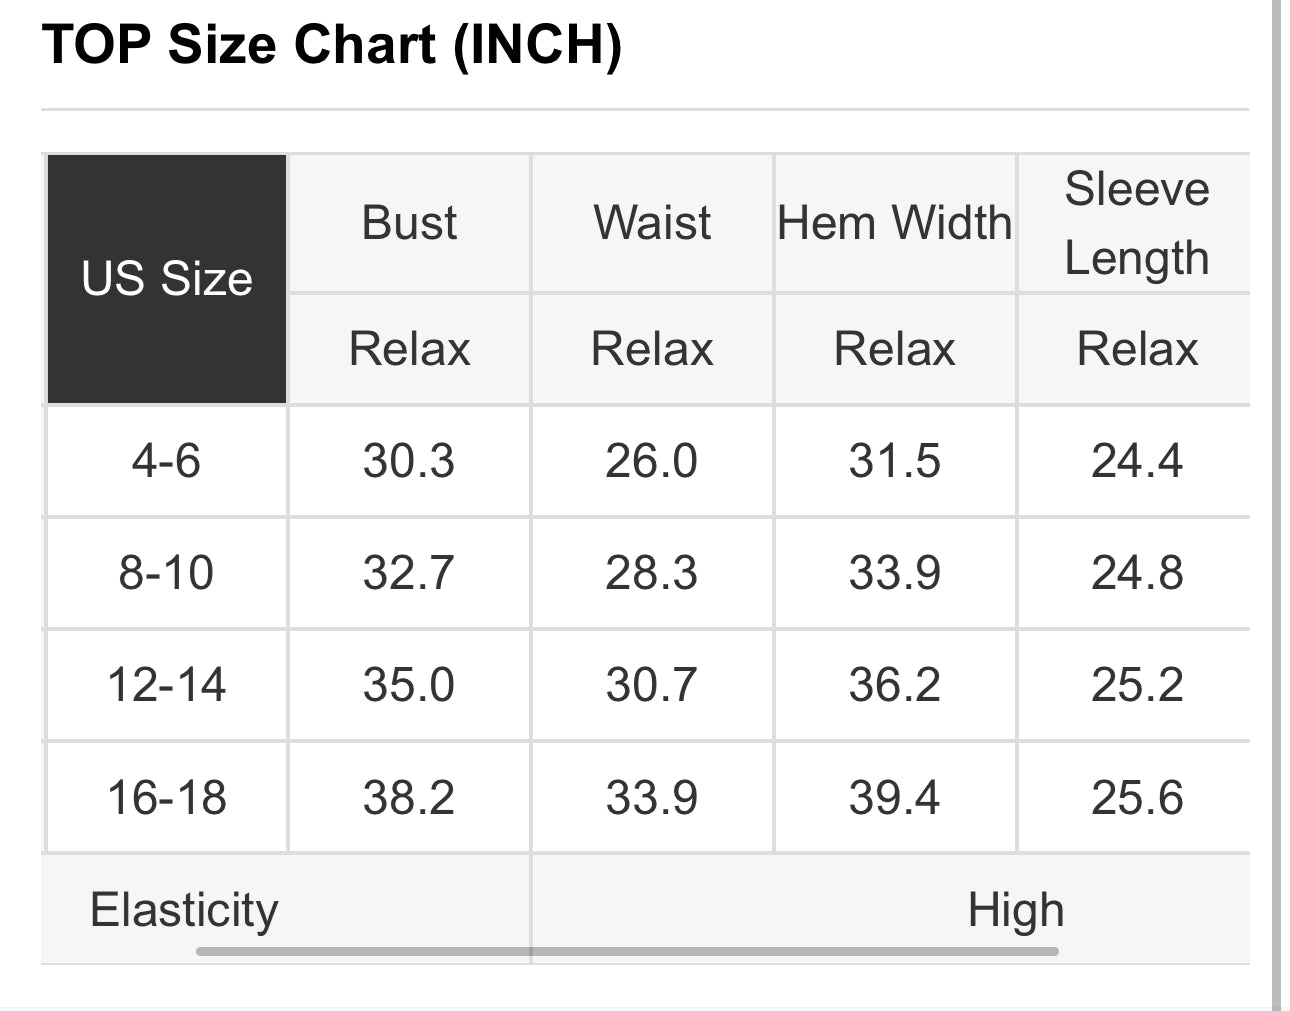This screenshot has height=1011, width=1290.
Task: Select the 4-6 size row label
Action: click(x=166, y=461)
